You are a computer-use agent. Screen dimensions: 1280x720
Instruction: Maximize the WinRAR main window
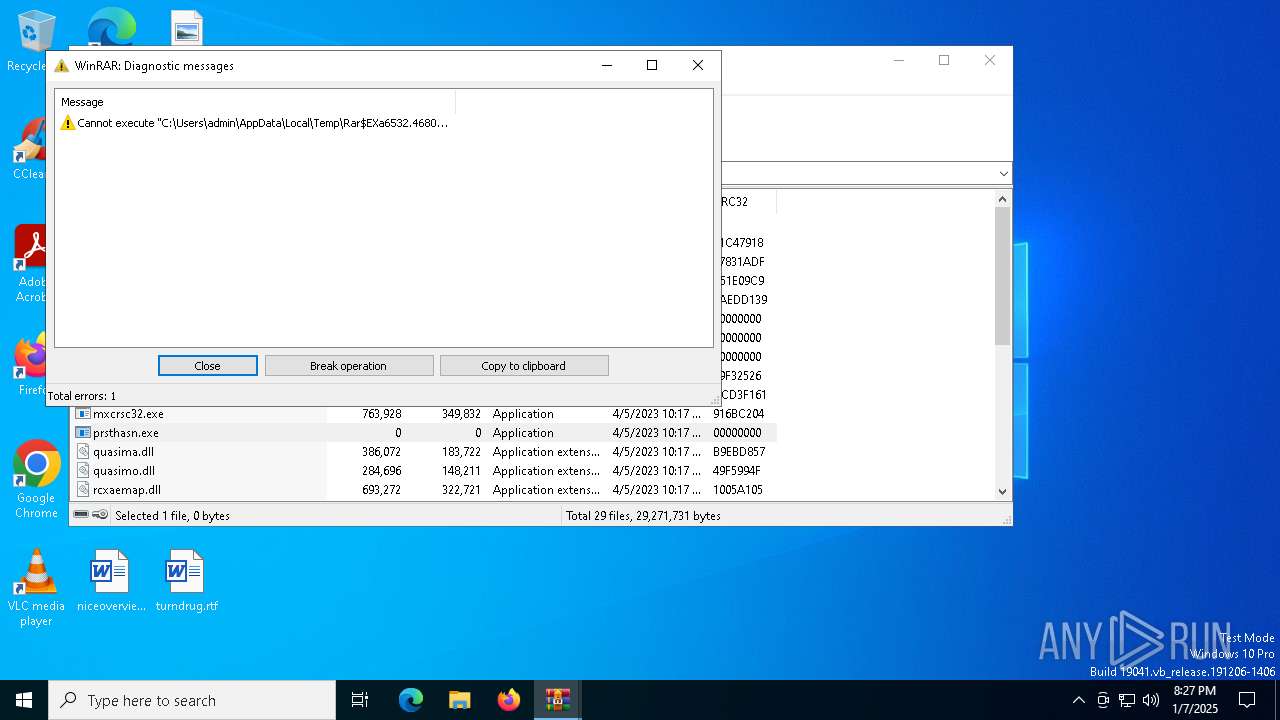tap(944, 60)
